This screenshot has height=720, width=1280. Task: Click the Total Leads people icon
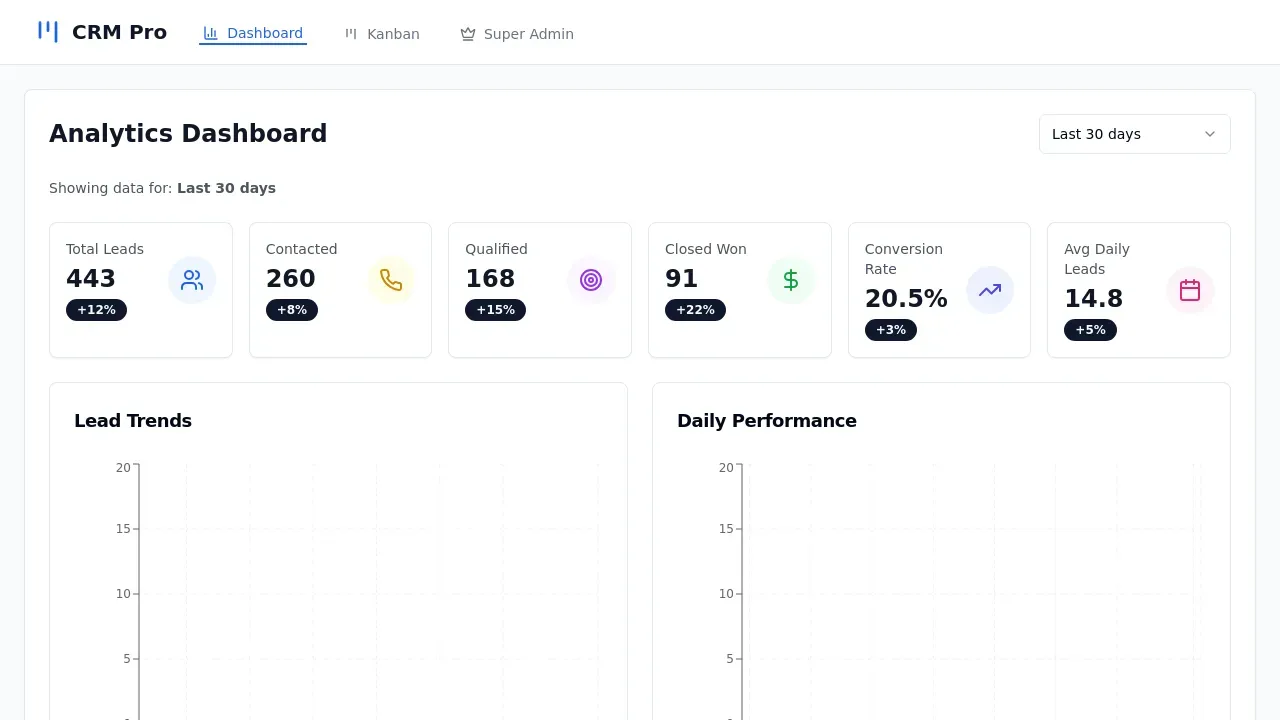(x=192, y=280)
